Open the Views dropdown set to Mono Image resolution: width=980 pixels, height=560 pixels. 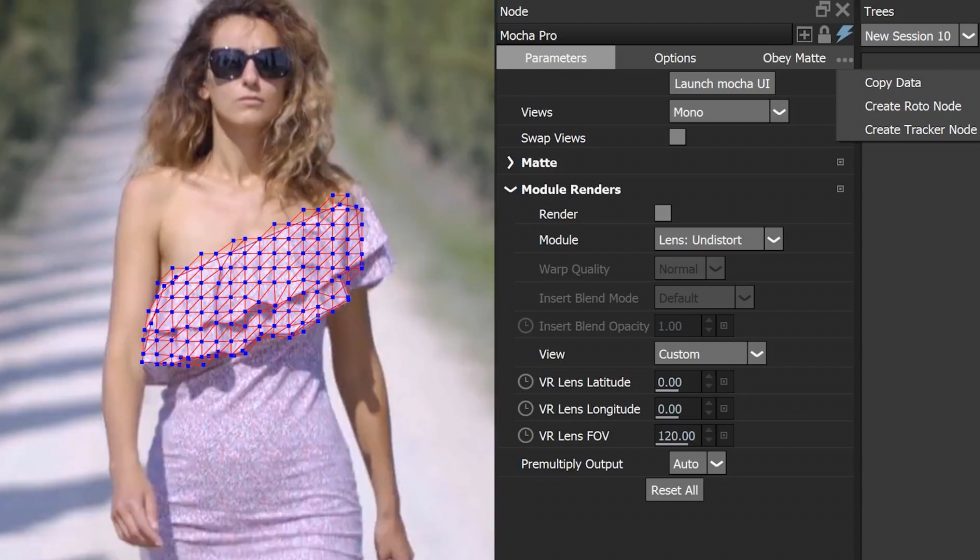coord(779,112)
